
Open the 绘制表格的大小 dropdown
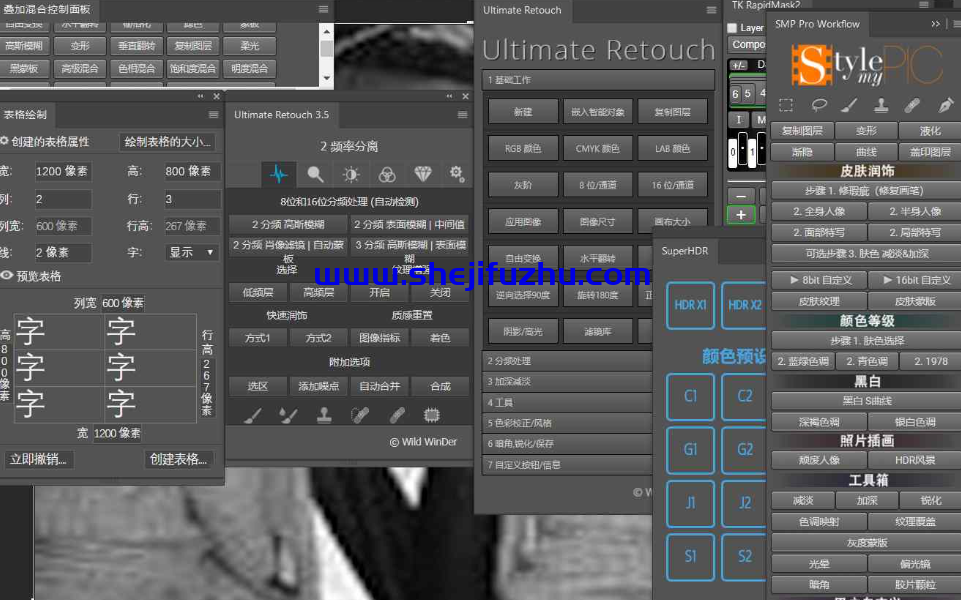[167, 142]
